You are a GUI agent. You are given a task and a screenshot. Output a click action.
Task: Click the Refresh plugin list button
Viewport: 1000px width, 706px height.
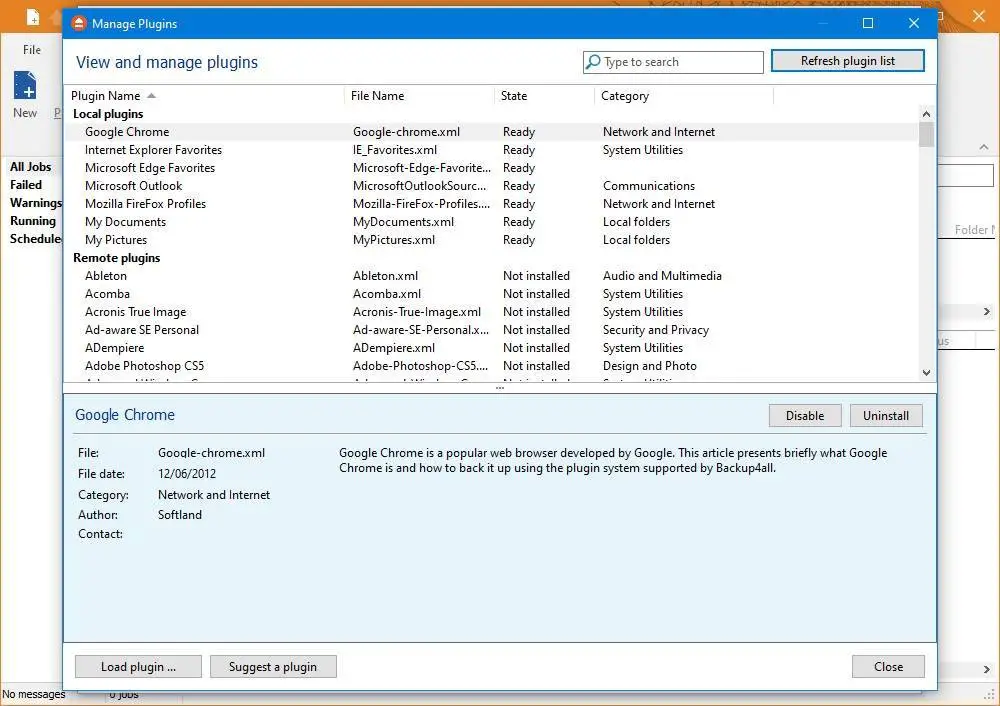[848, 61]
